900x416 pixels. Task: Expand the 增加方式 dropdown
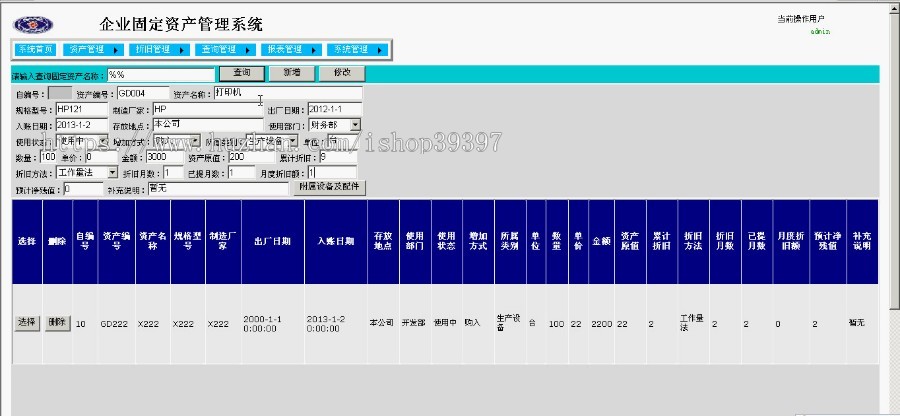(x=195, y=141)
